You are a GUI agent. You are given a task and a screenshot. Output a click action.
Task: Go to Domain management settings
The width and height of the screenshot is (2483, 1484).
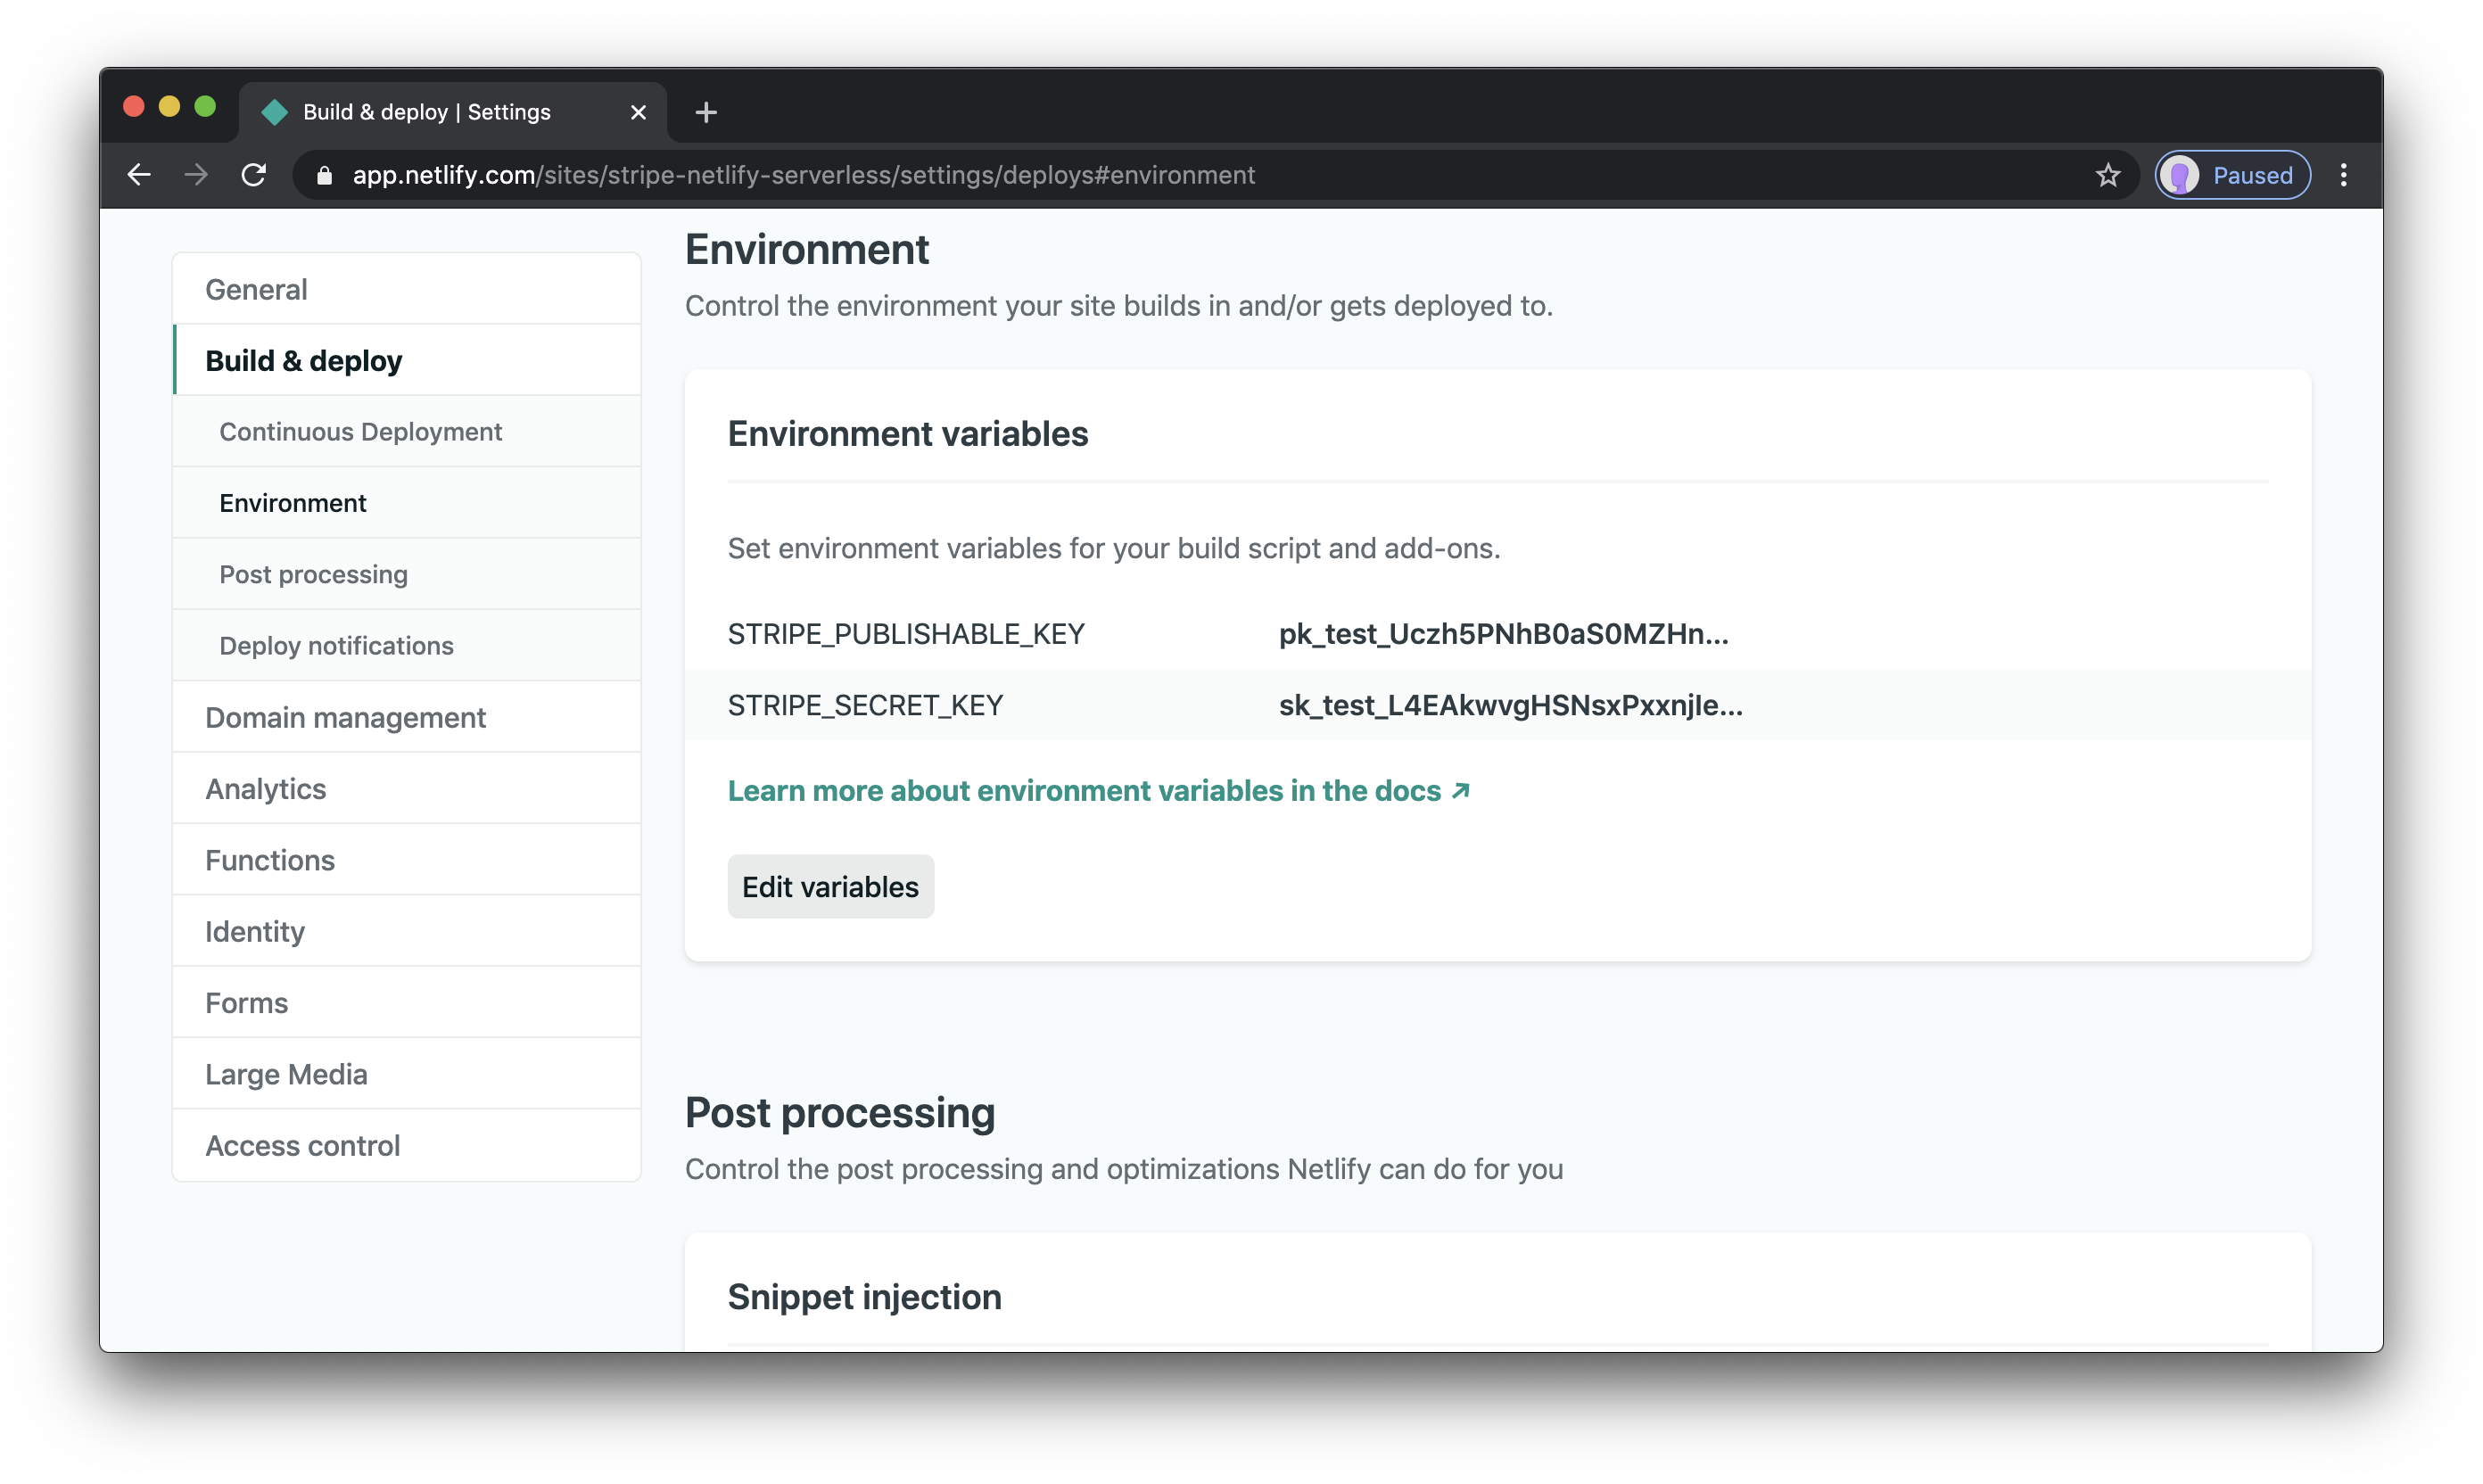pos(344,717)
